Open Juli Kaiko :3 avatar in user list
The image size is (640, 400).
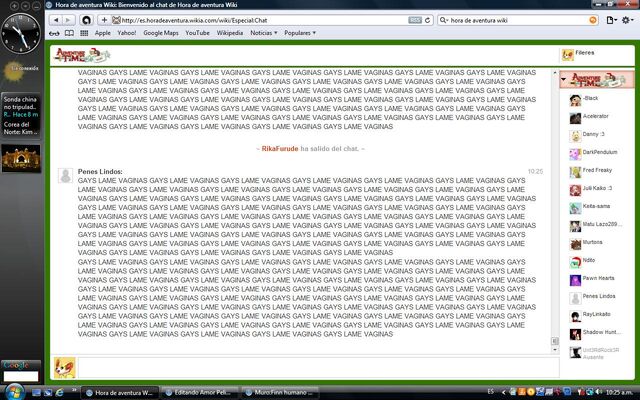click(576, 190)
